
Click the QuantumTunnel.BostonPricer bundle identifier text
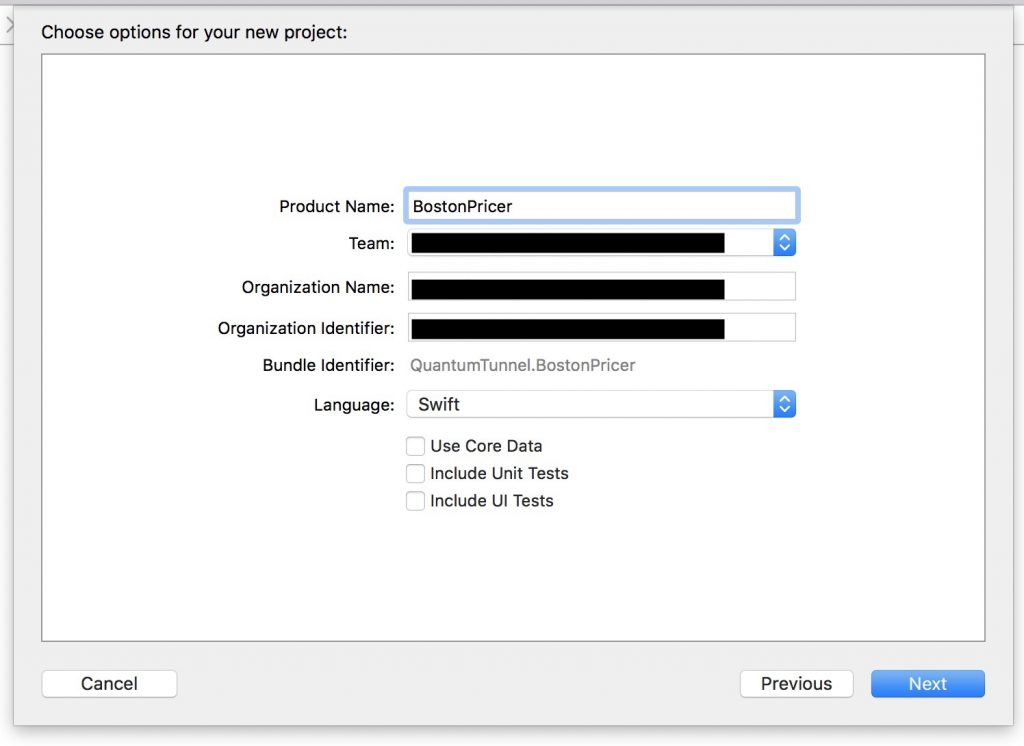pyautogui.click(x=522, y=365)
